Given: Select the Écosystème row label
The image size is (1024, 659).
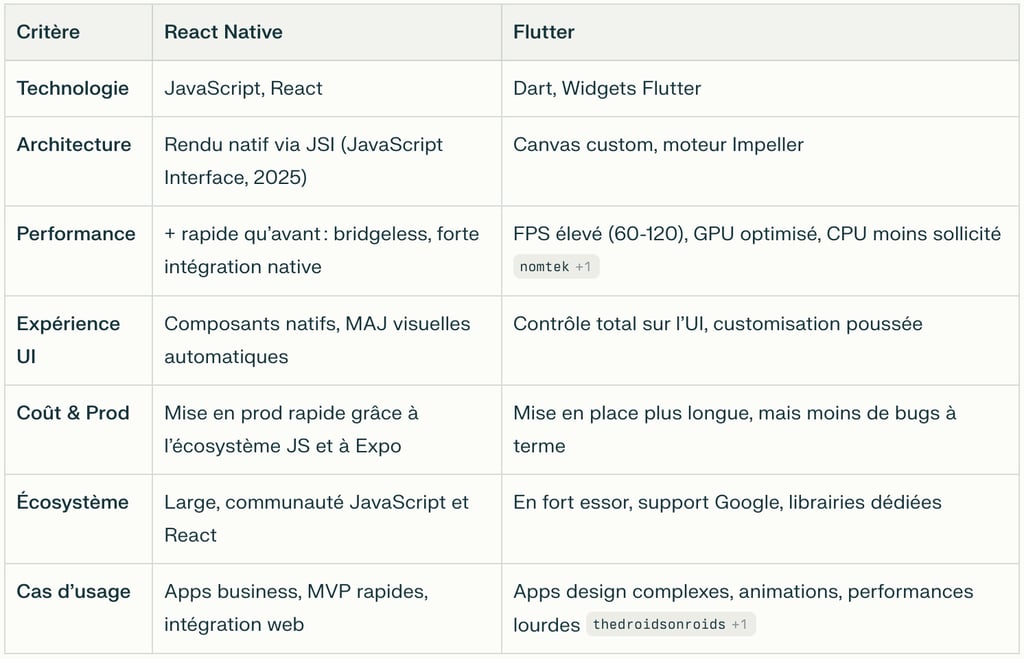Looking at the screenshot, I should click(x=73, y=502).
